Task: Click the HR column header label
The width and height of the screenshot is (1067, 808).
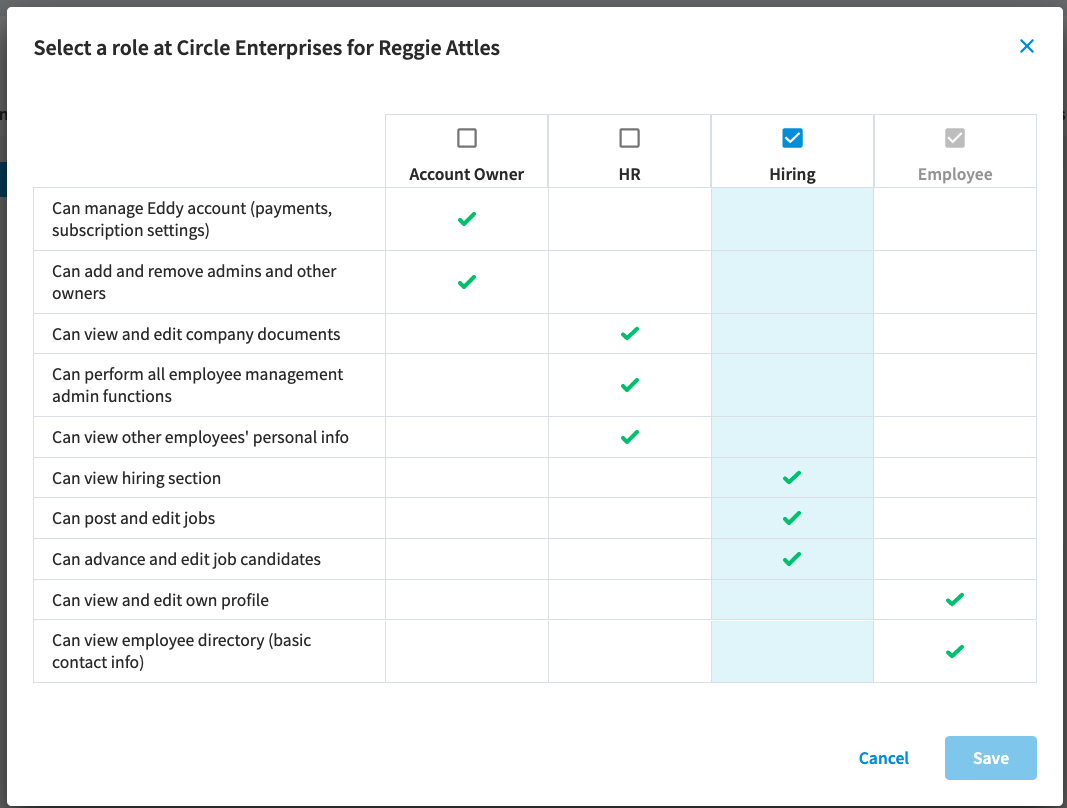Action: point(629,174)
